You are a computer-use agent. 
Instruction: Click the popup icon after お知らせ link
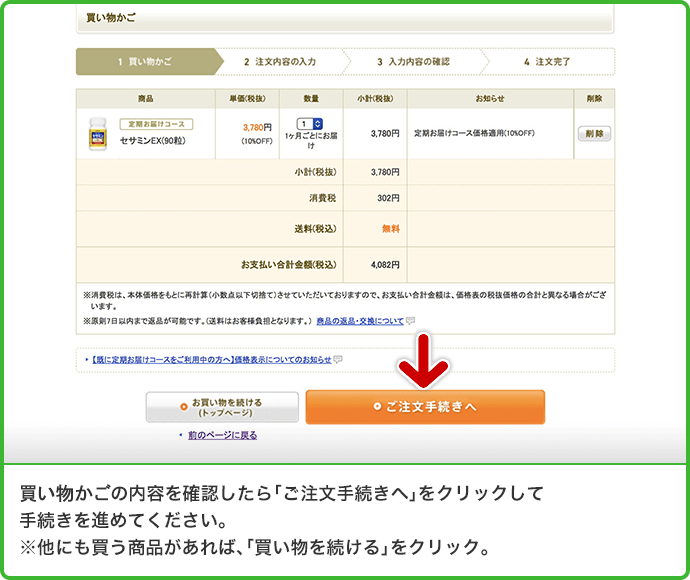click(x=338, y=360)
